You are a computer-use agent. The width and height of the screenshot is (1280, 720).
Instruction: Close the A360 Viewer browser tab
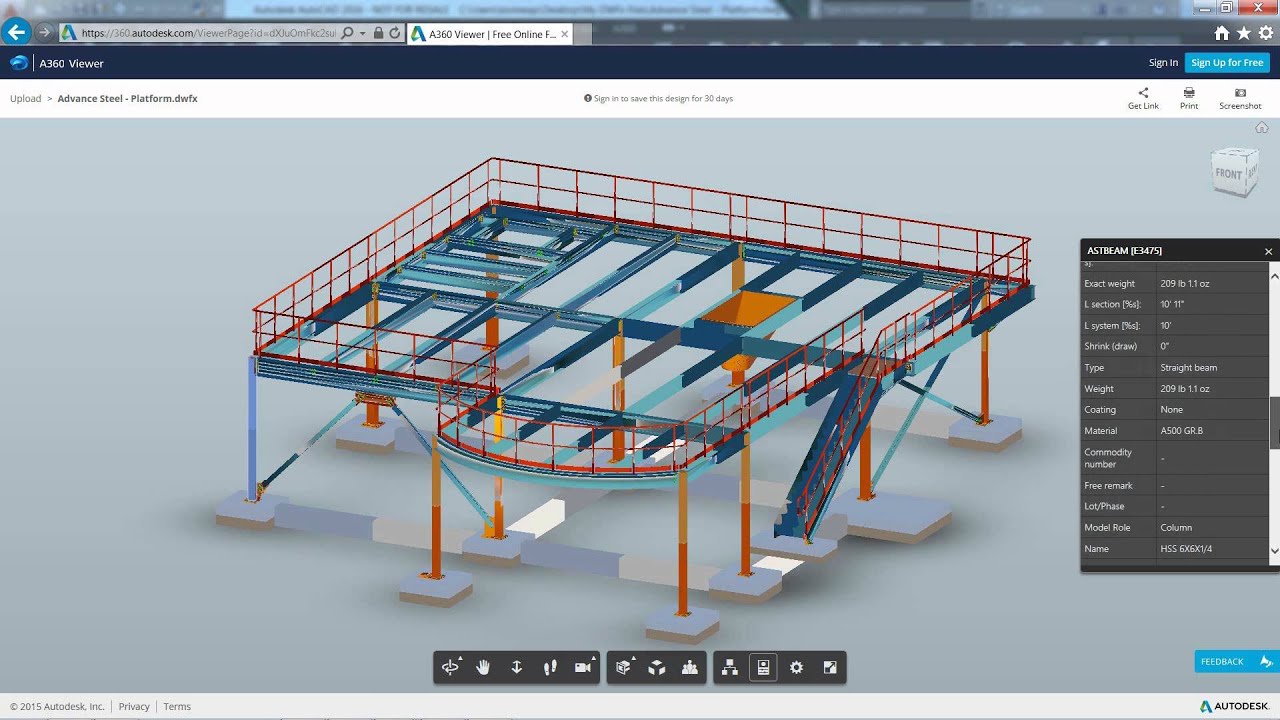click(564, 34)
